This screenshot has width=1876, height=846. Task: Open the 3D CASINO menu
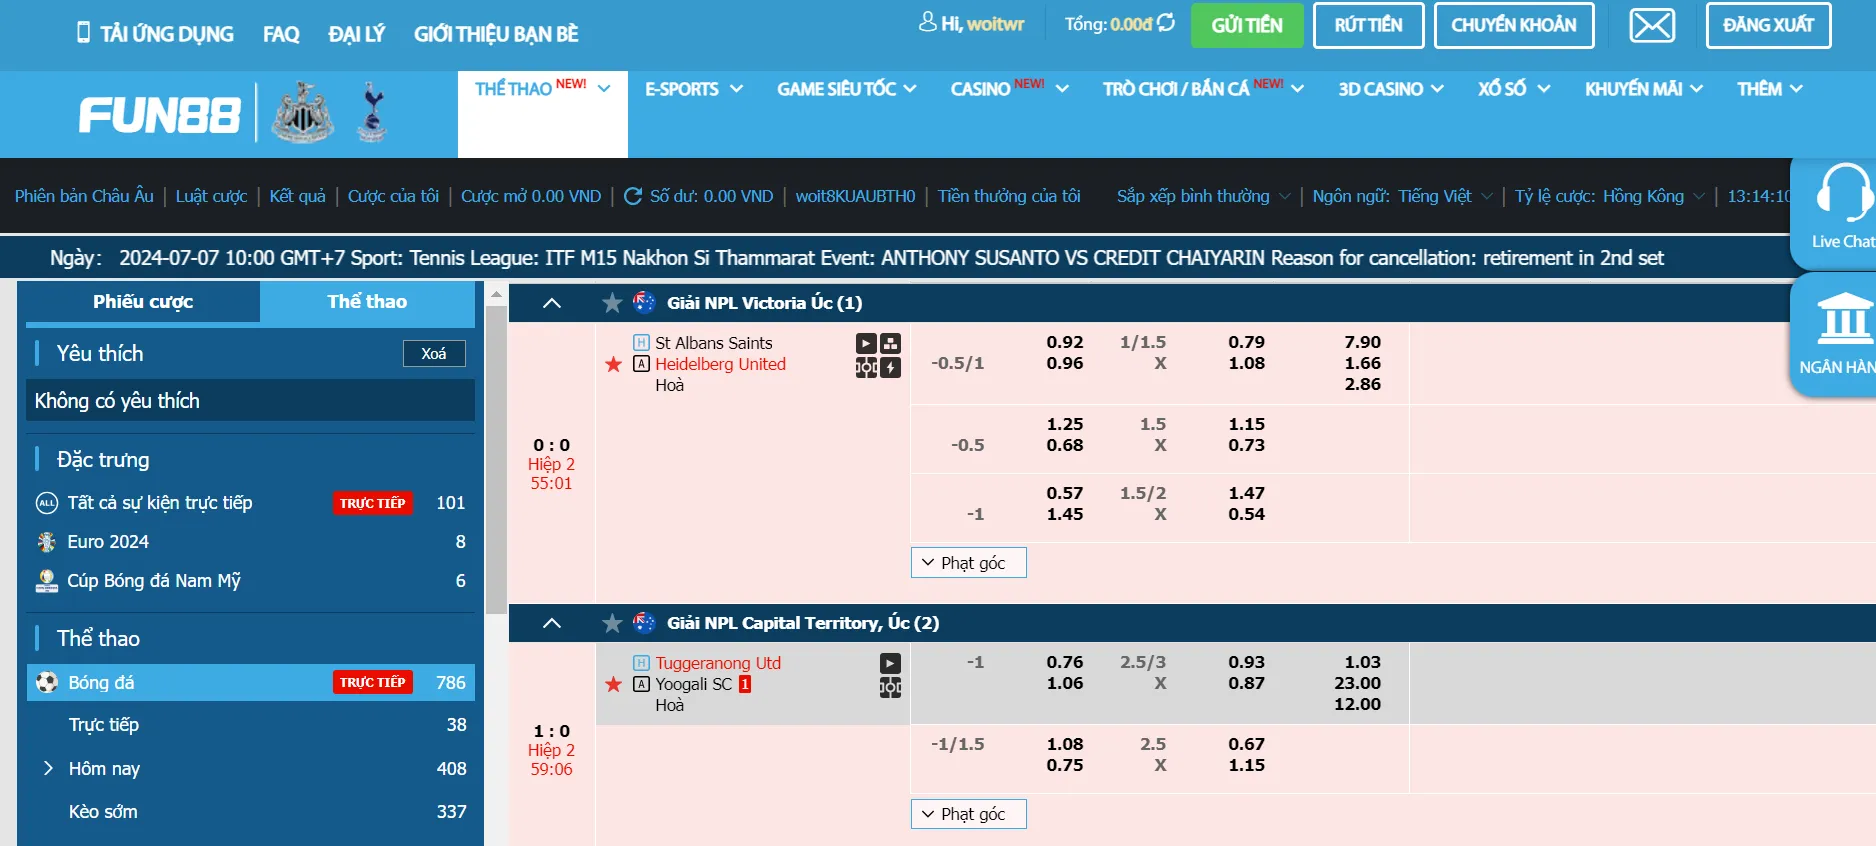1391,89
